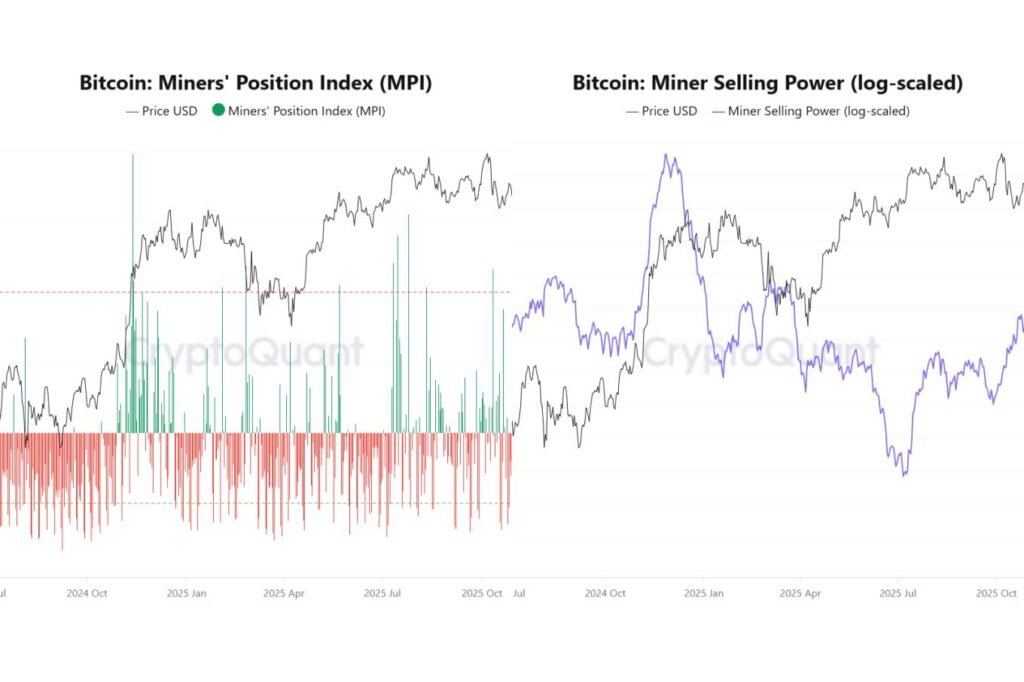Click the CryptoQuant watermark on the MPI chart

pyautogui.click(x=245, y=351)
